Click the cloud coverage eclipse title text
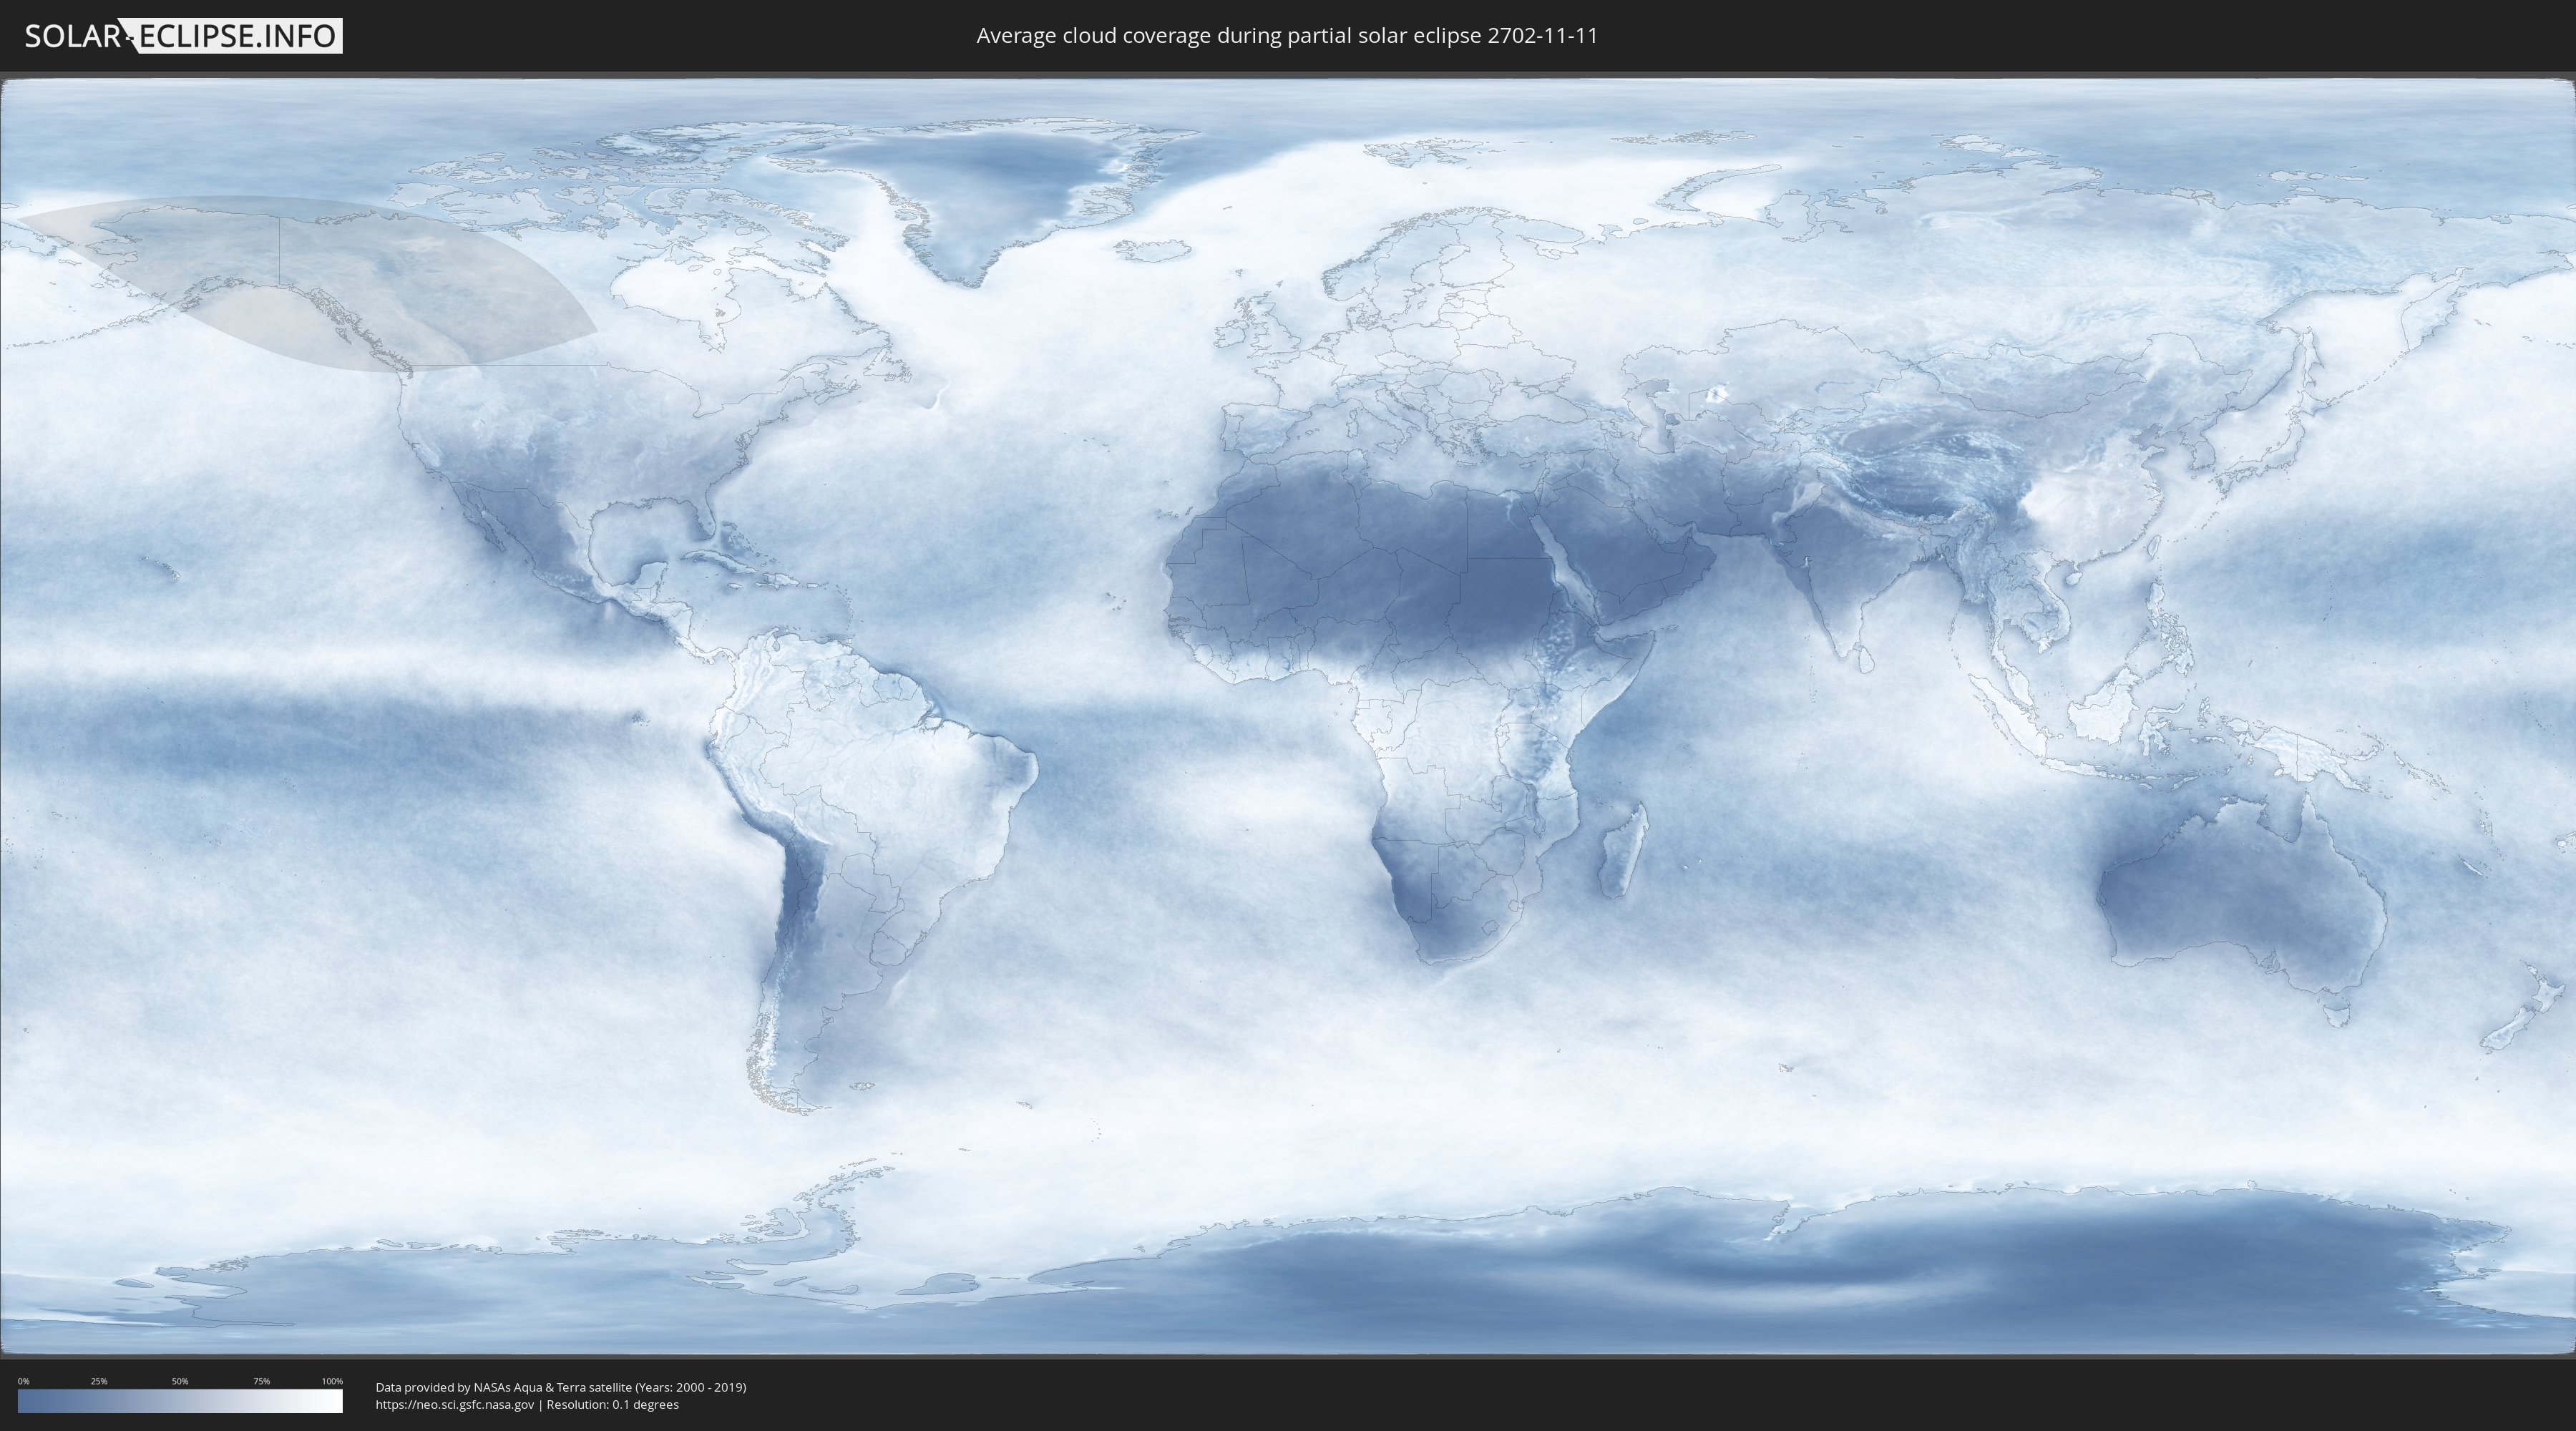The height and width of the screenshot is (1431, 2576). pyautogui.click(x=1287, y=36)
